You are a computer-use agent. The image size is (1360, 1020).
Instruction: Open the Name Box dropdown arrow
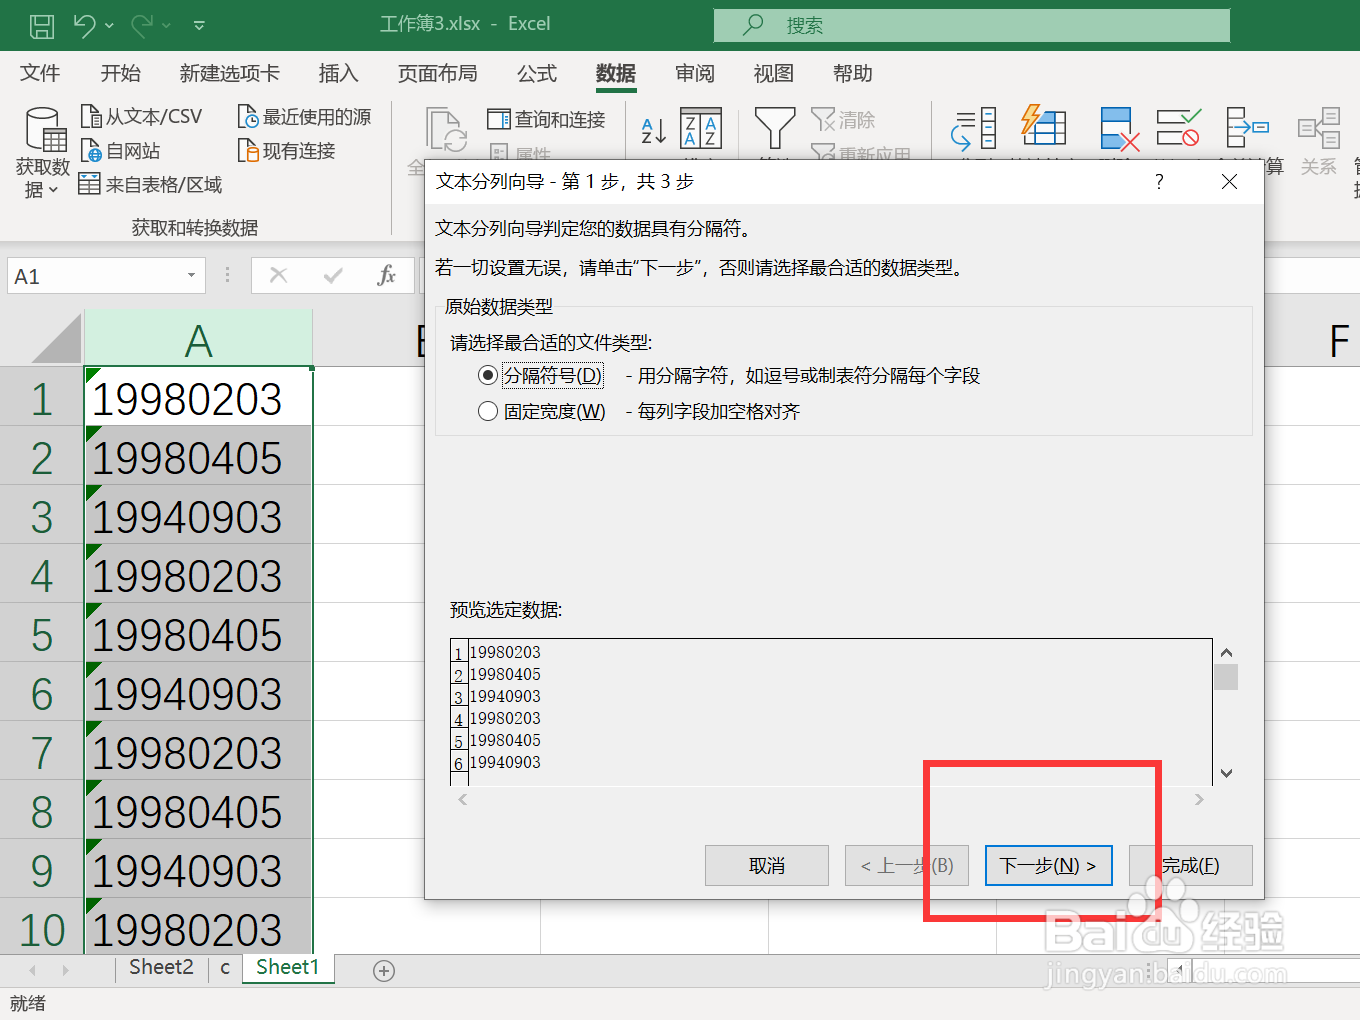191,276
